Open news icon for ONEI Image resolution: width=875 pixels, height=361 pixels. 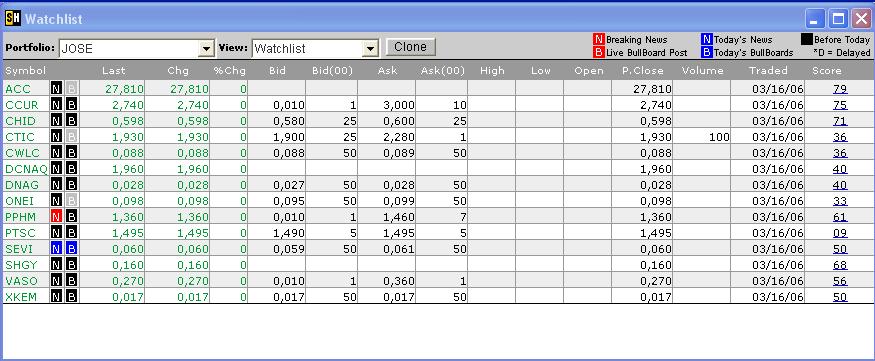coord(56,201)
